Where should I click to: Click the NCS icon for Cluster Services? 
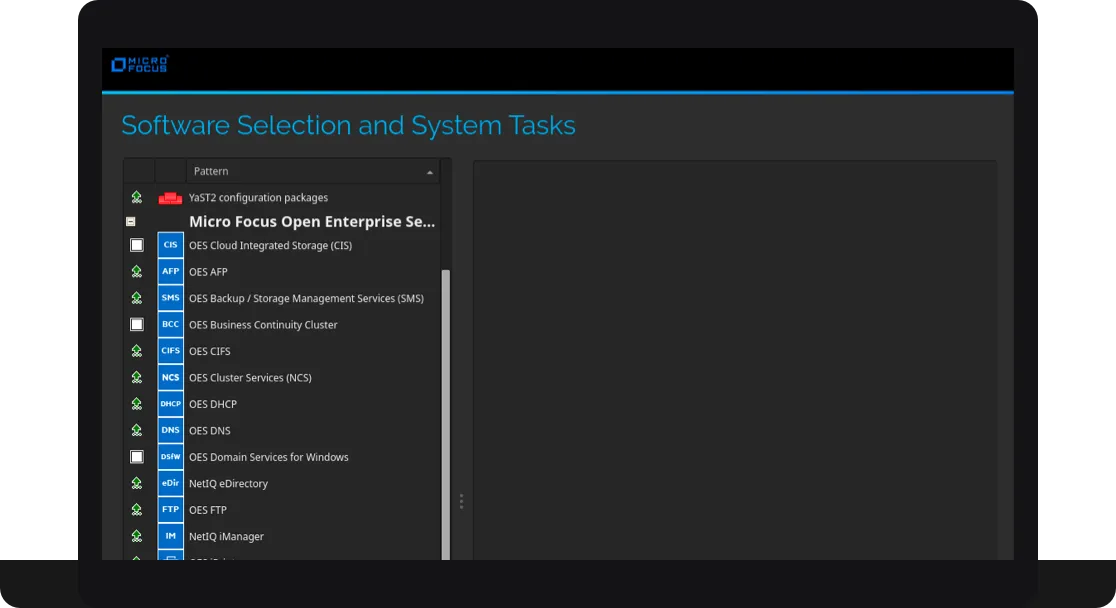tap(170, 377)
